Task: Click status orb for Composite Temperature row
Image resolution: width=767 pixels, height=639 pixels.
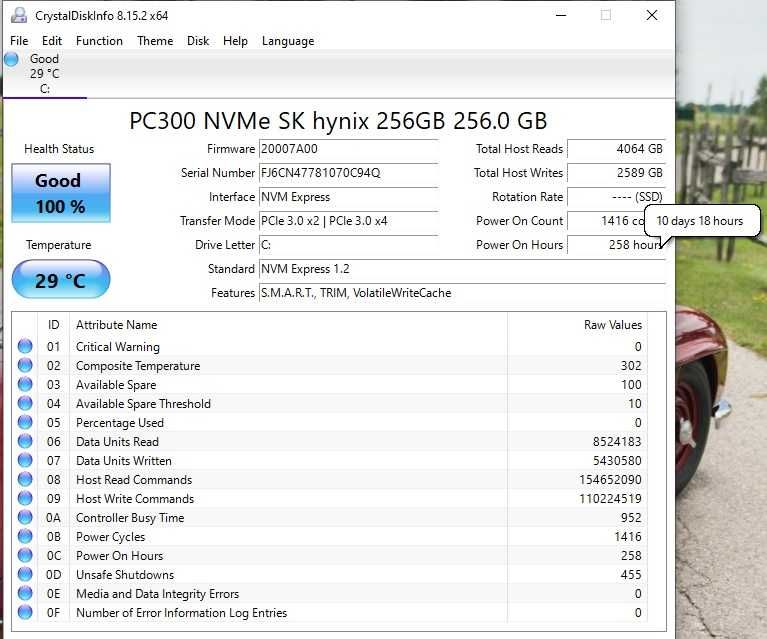Action: (x=25, y=365)
